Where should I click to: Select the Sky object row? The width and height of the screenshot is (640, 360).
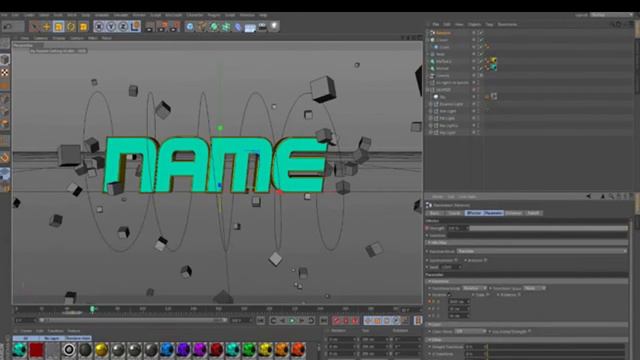click(442, 97)
